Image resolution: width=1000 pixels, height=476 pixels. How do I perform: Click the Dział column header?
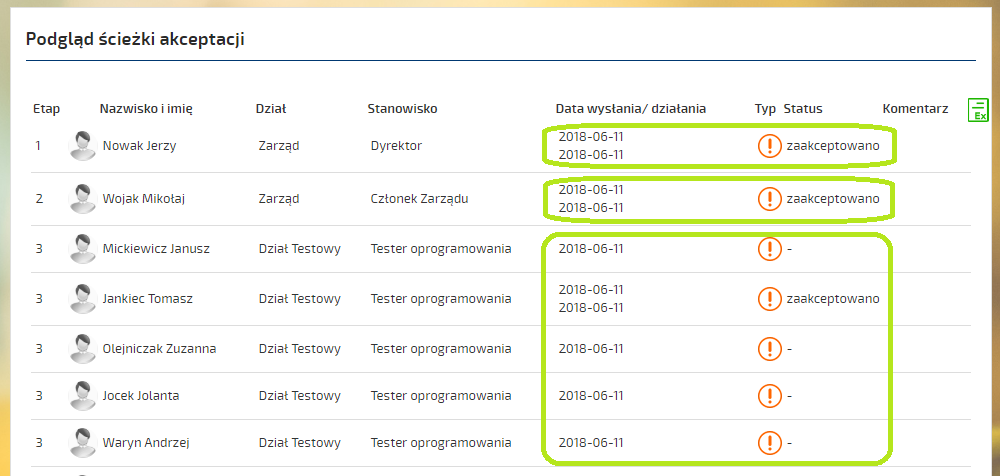coord(271,108)
